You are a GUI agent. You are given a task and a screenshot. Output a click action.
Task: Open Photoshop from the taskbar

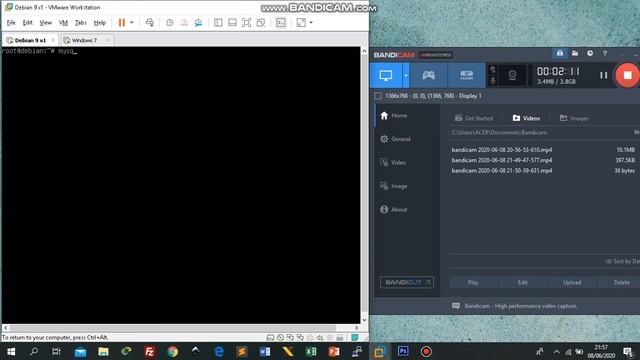(x=403, y=351)
